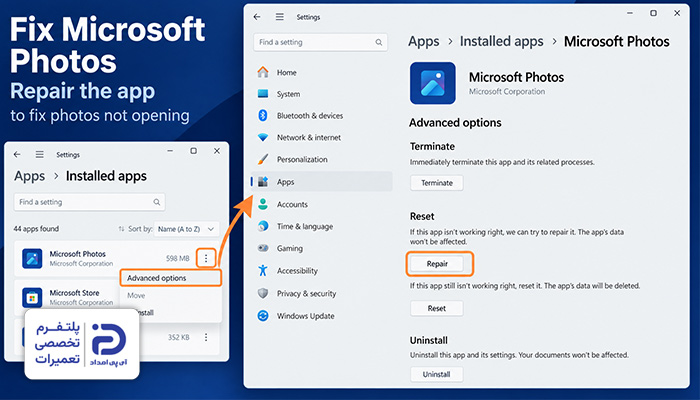700x400 pixels.
Task: Open three-dot menu for the 352 KB app
Action: pos(206,337)
